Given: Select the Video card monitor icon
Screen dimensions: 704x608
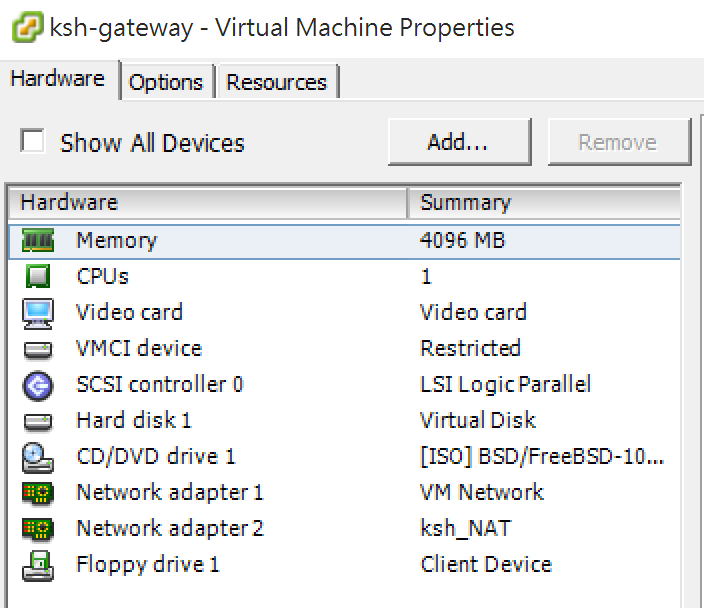Looking at the screenshot, I should pos(37,313).
